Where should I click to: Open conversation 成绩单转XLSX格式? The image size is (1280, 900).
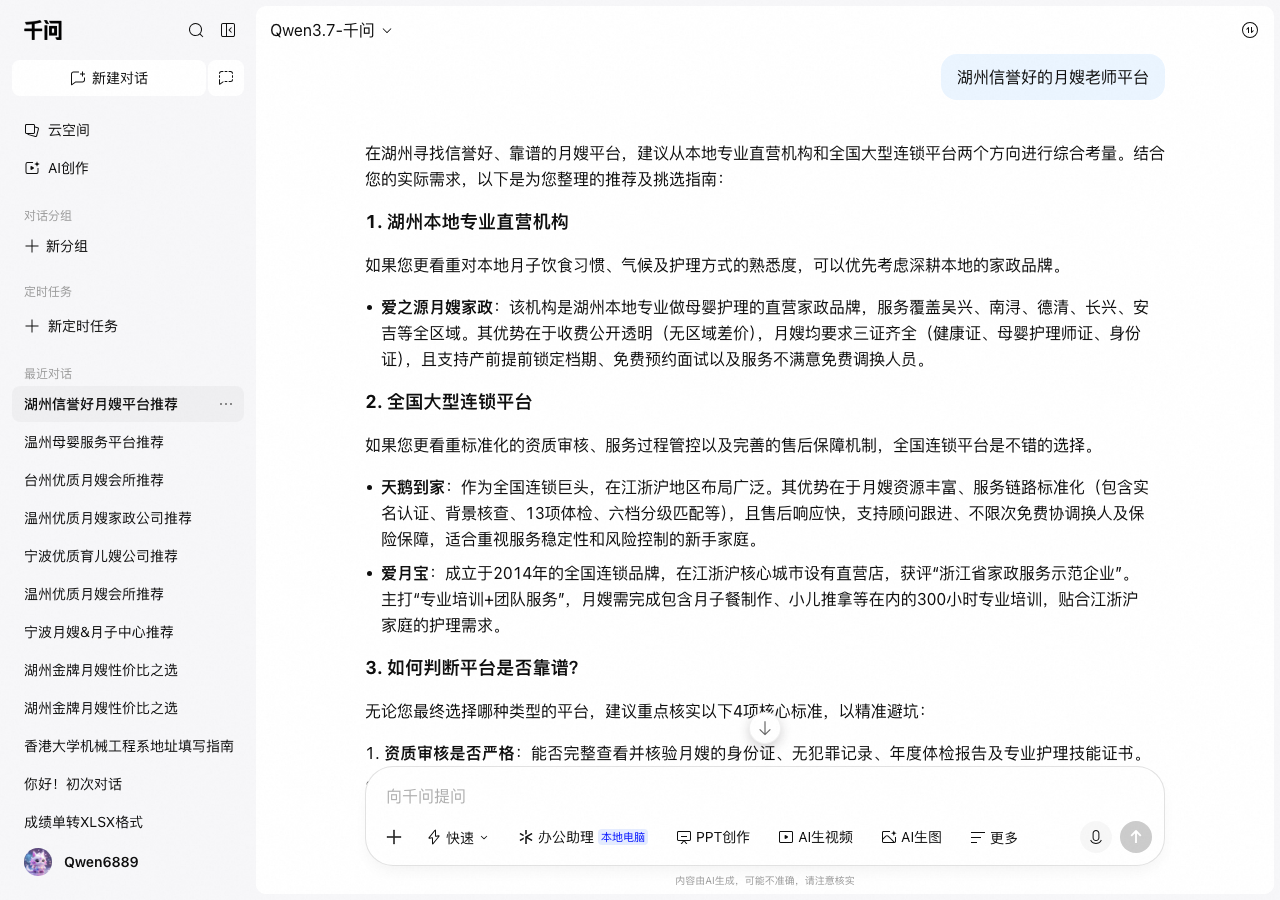pyautogui.click(x=128, y=822)
